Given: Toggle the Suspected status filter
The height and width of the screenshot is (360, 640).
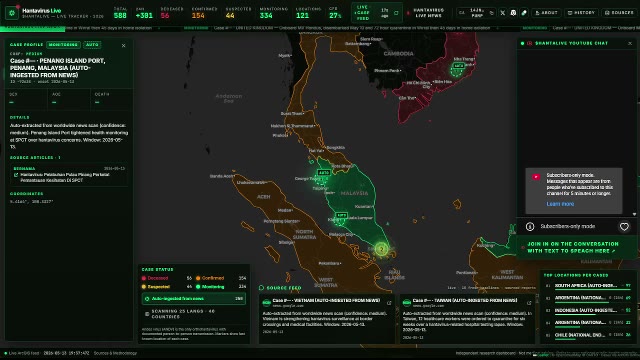Looking at the screenshot, I should (167, 287).
